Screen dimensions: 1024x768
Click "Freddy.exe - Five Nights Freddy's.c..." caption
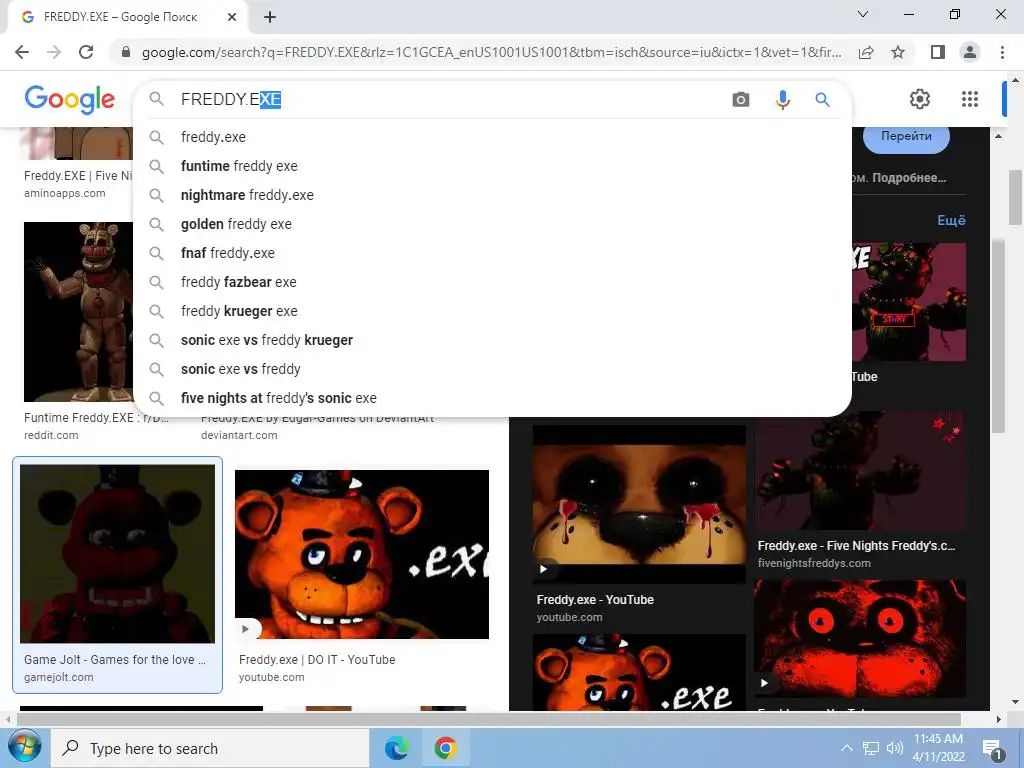(x=856, y=545)
